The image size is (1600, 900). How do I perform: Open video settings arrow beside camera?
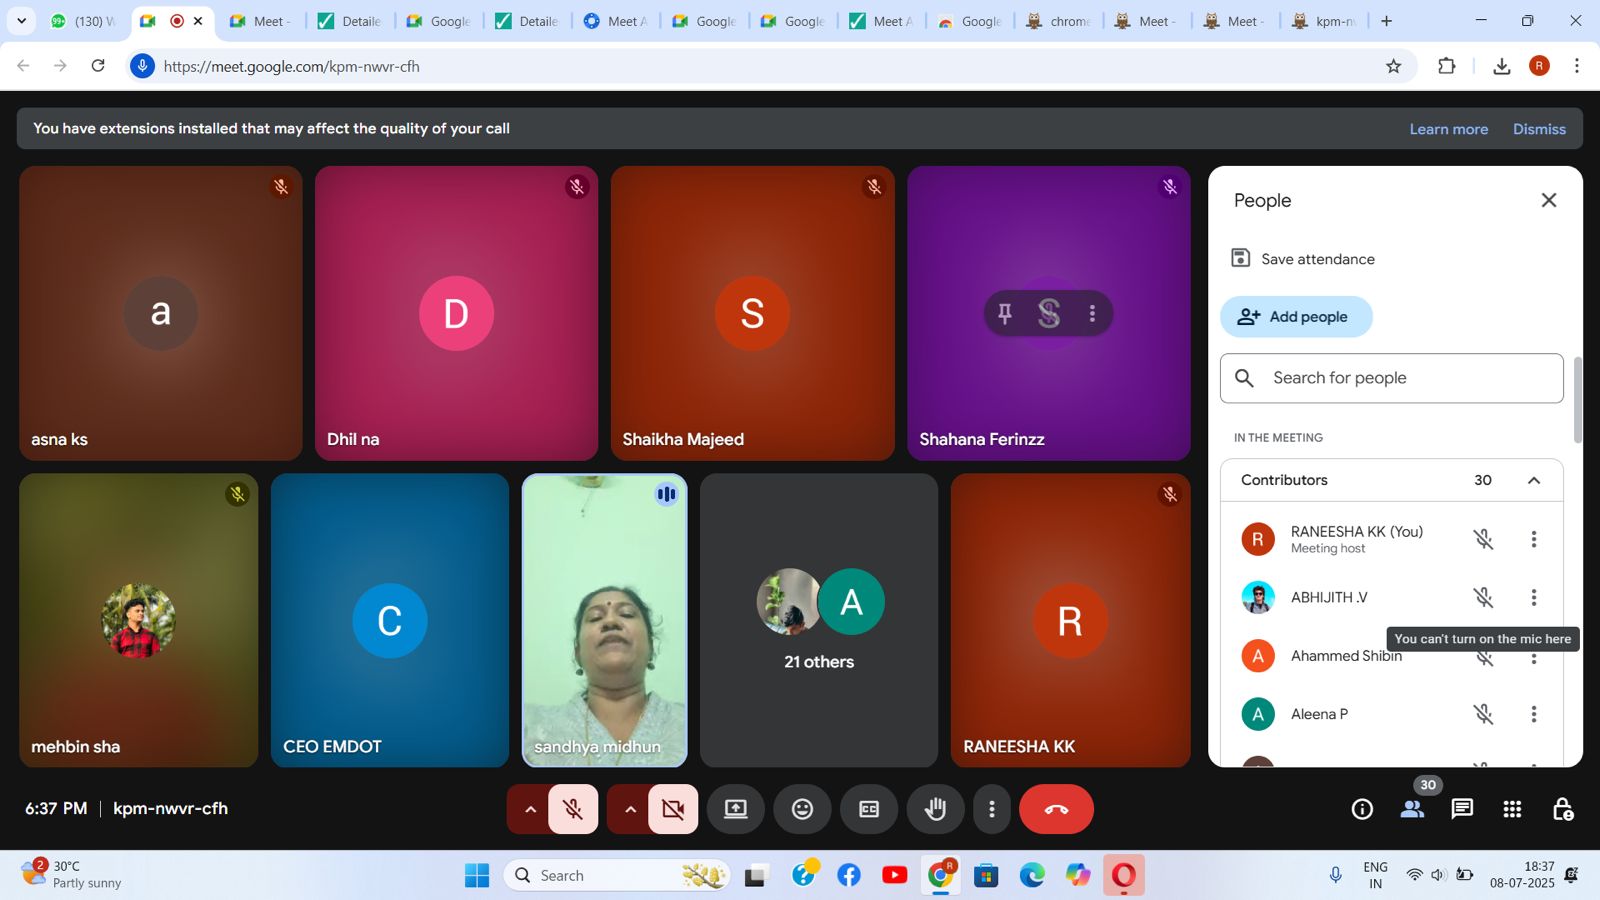(x=630, y=809)
